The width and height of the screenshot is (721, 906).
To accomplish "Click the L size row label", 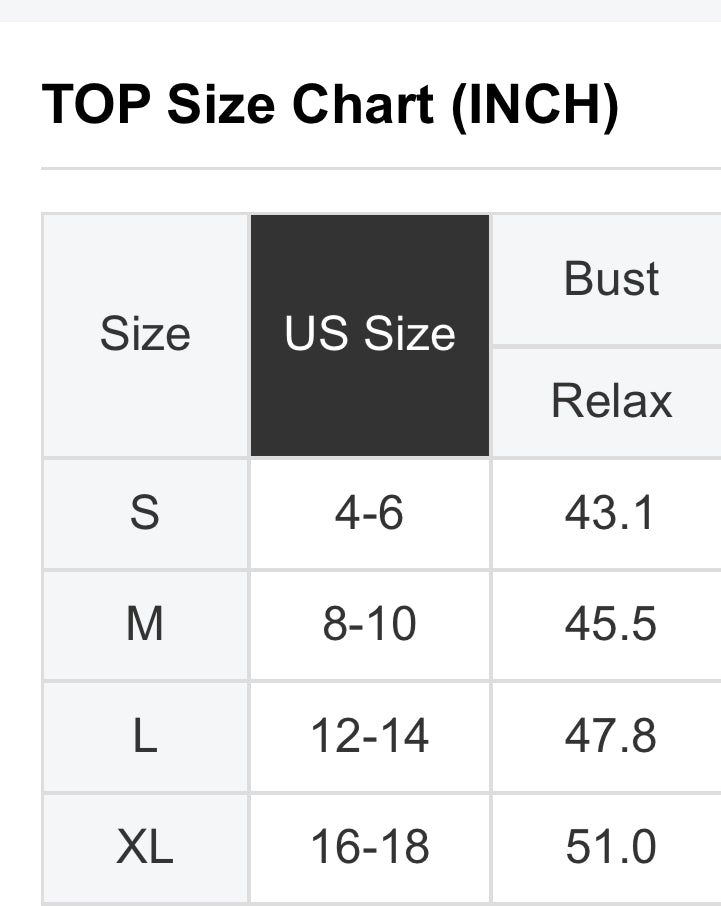I will (x=145, y=737).
